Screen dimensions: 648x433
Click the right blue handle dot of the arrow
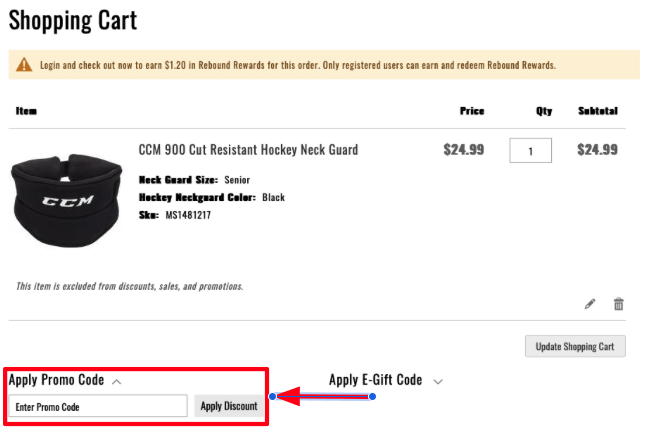pos(372,397)
